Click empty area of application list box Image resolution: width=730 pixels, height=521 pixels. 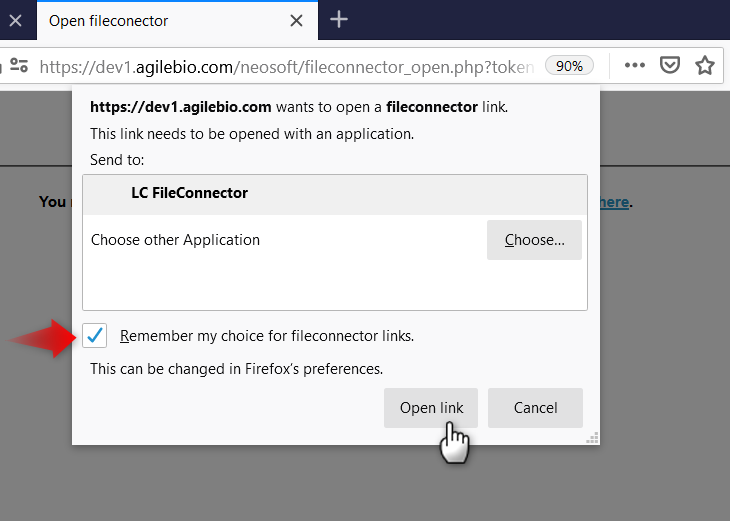335,286
